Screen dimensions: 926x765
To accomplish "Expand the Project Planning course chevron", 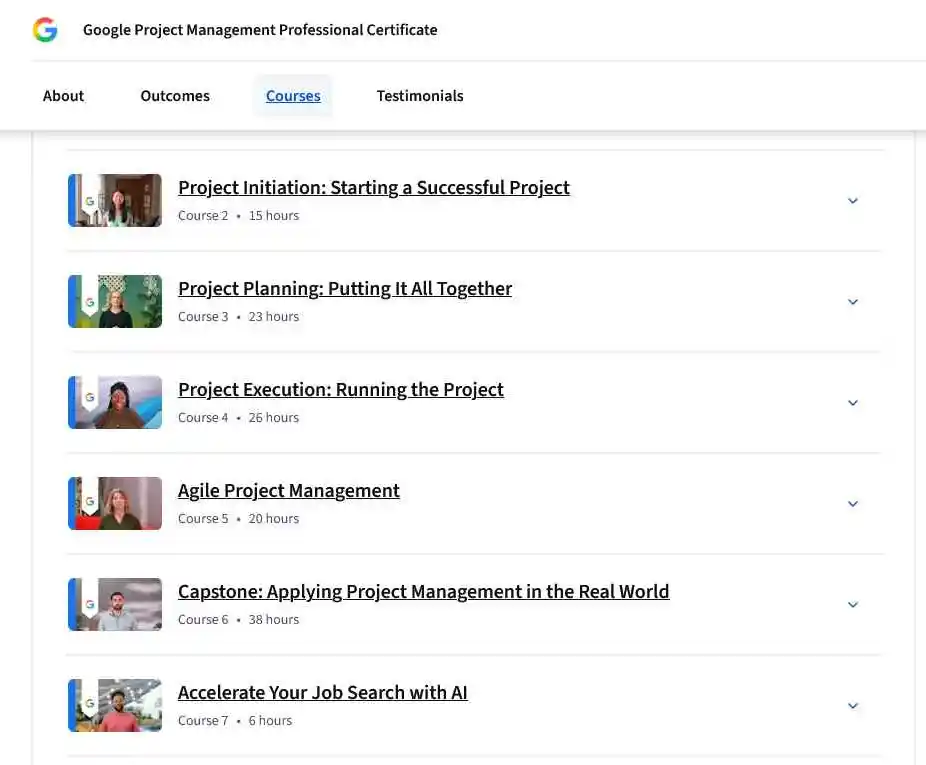I will [853, 302].
